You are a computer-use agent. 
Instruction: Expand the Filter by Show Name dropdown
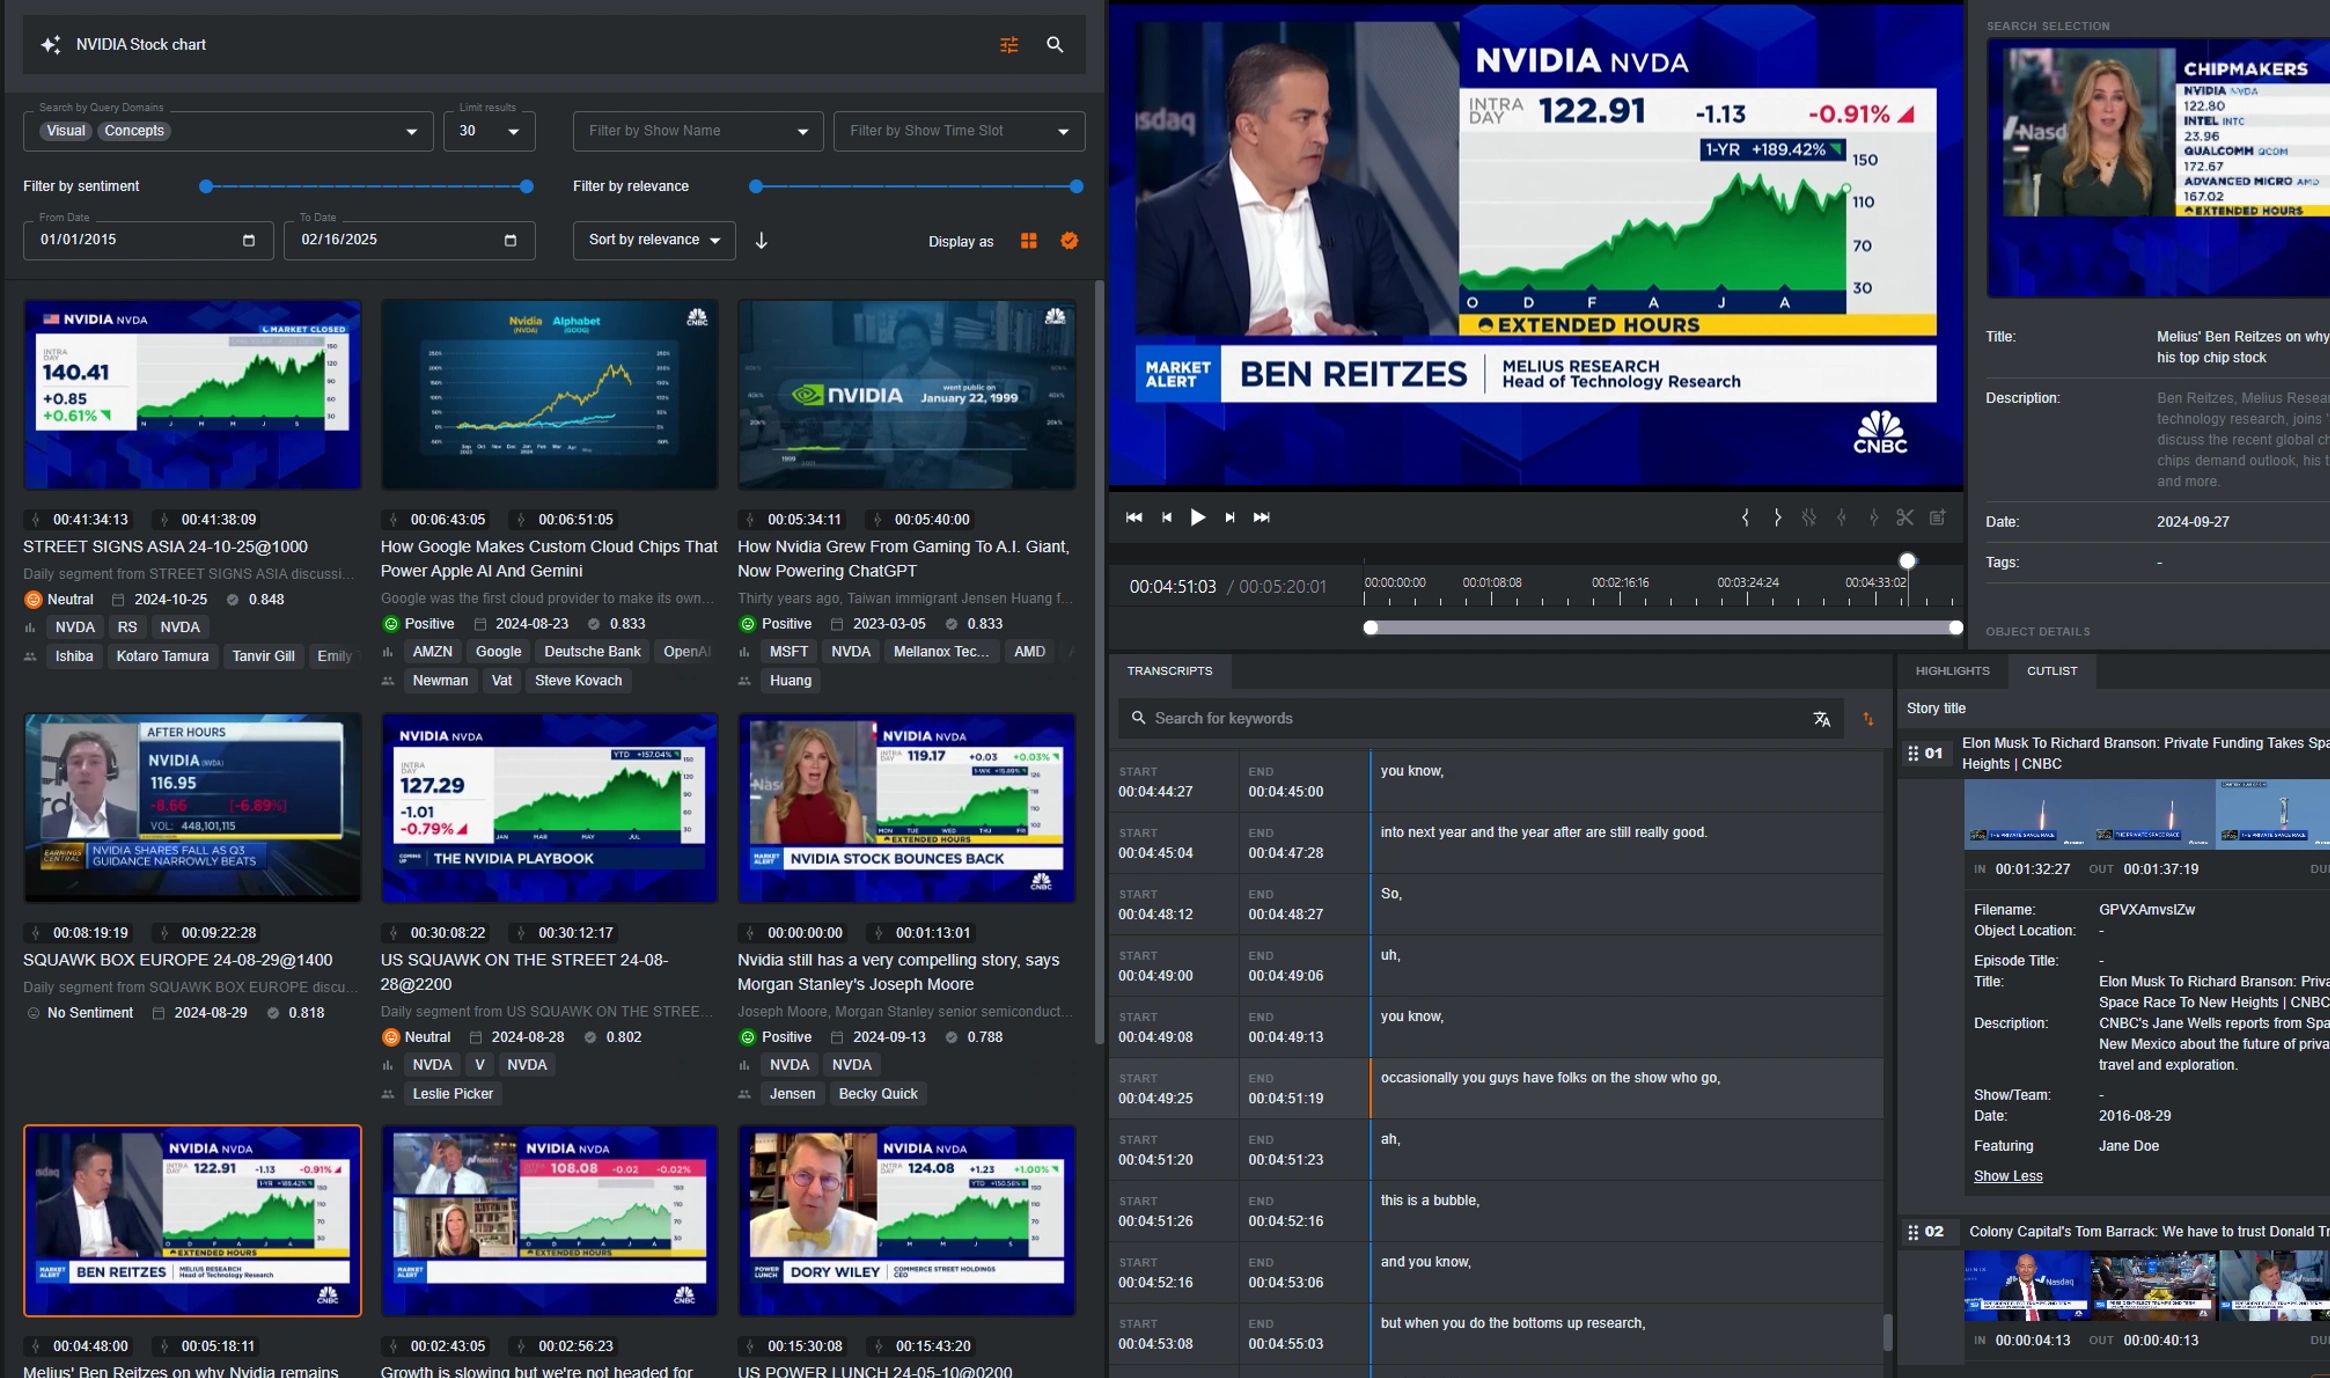(x=697, y=131)
